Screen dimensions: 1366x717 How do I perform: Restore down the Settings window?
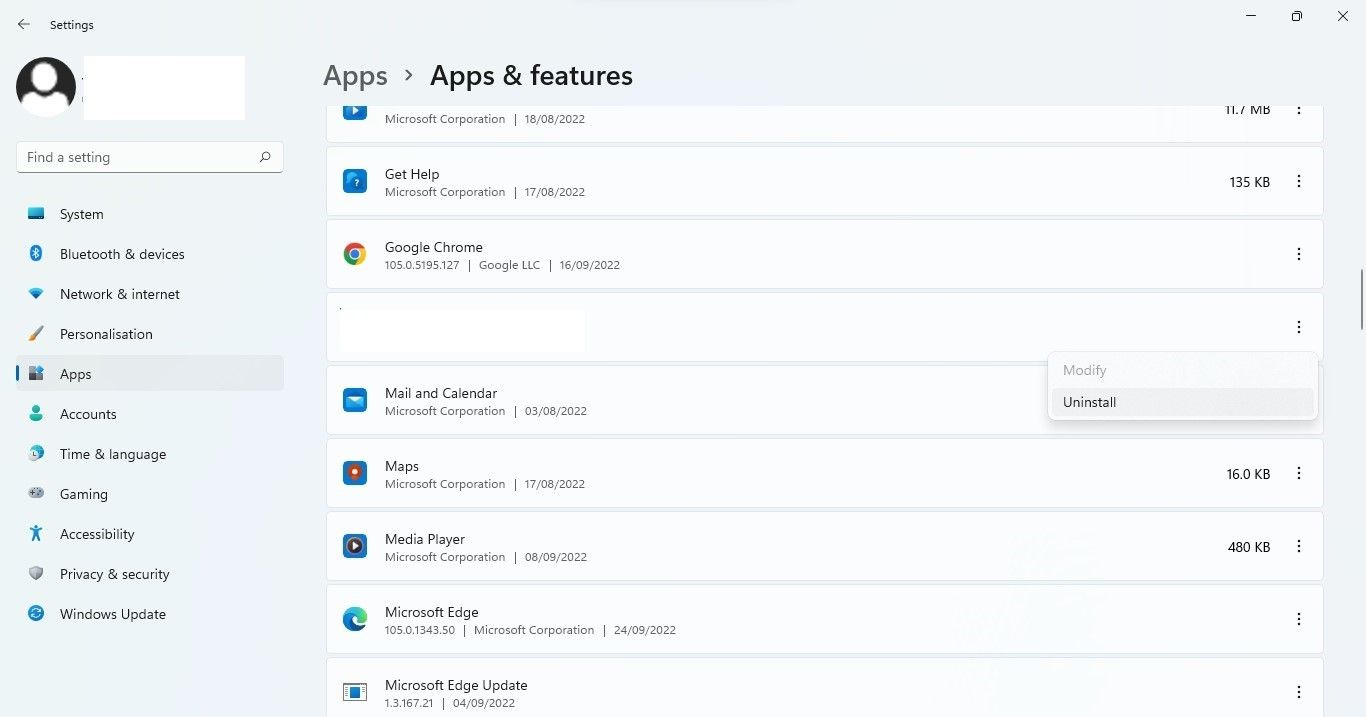[1297, 16]
